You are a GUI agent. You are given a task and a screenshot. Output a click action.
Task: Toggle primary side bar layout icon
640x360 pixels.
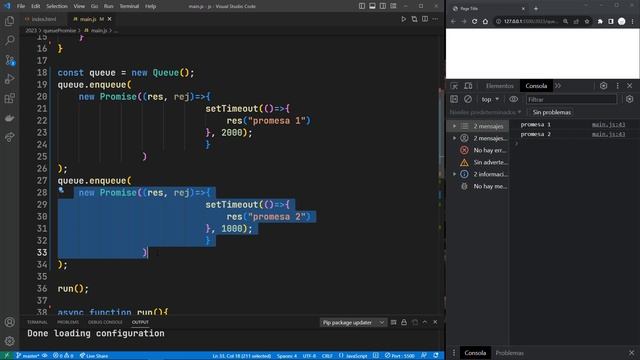click(x=362, y=6)
